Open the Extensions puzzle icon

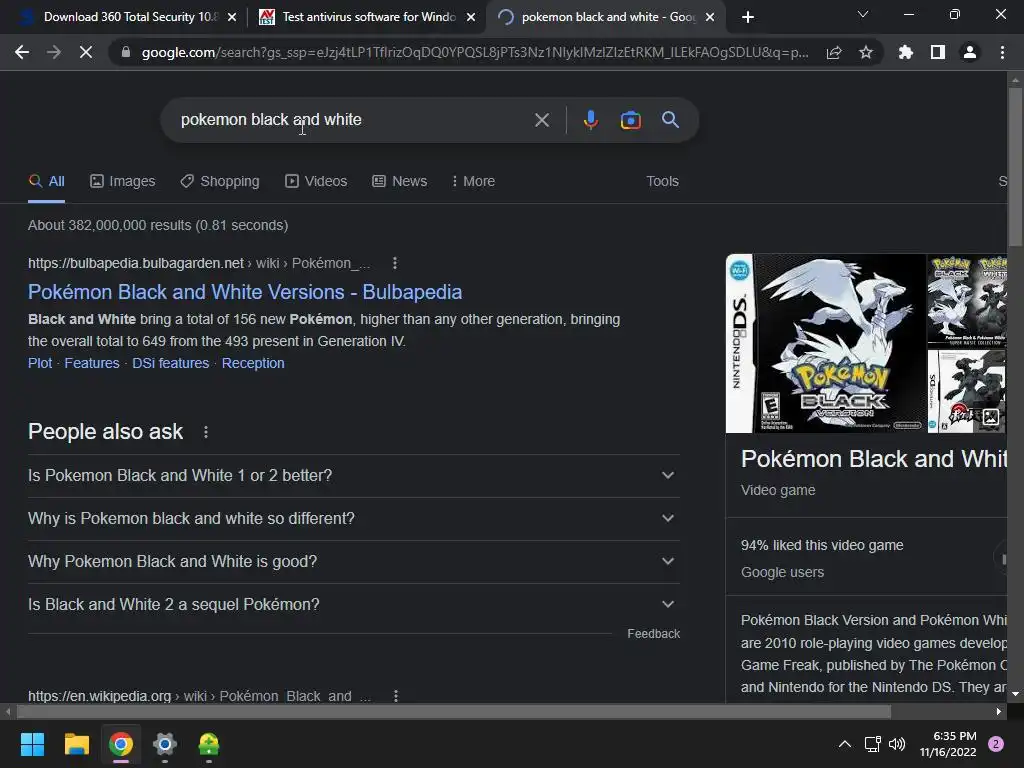pyautogui.click(x=906, y=52)
